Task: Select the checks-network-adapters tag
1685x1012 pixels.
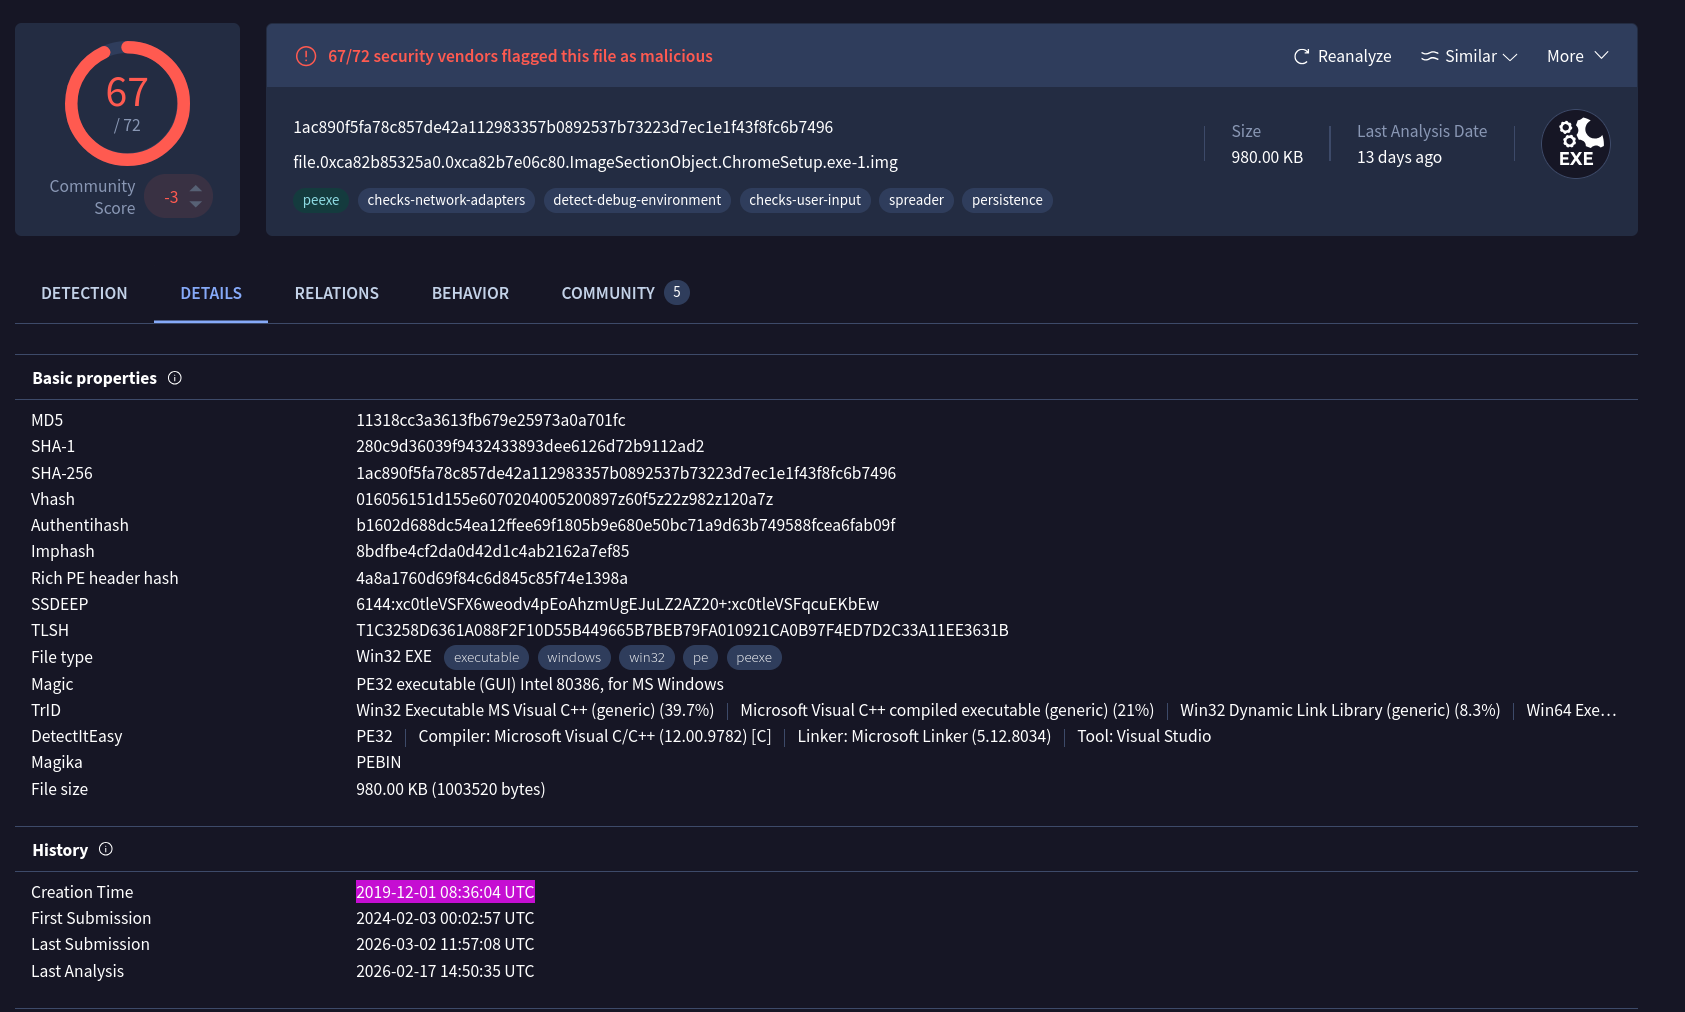Action: pyautogui.click(x=446, y=200)
